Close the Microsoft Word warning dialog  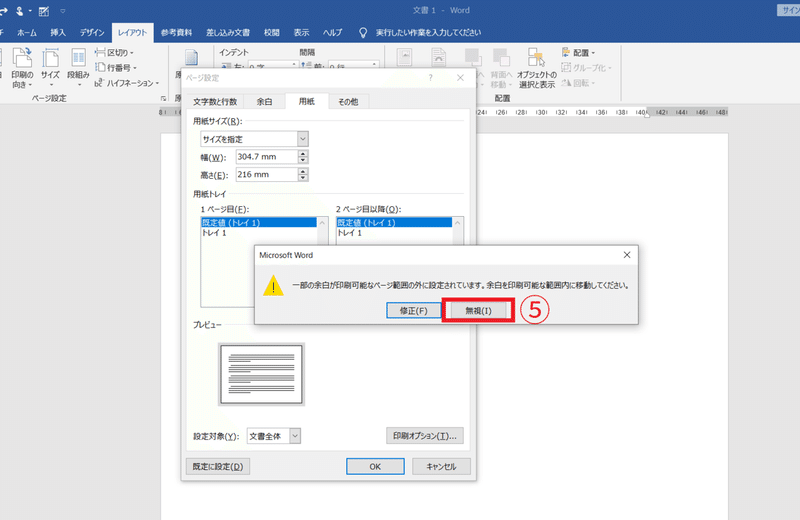pos(627,255)
